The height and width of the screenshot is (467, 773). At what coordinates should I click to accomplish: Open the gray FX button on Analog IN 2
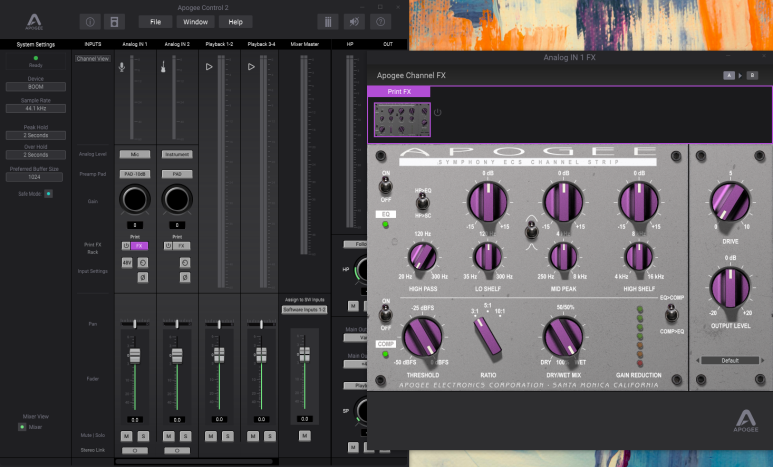(181, 246)
